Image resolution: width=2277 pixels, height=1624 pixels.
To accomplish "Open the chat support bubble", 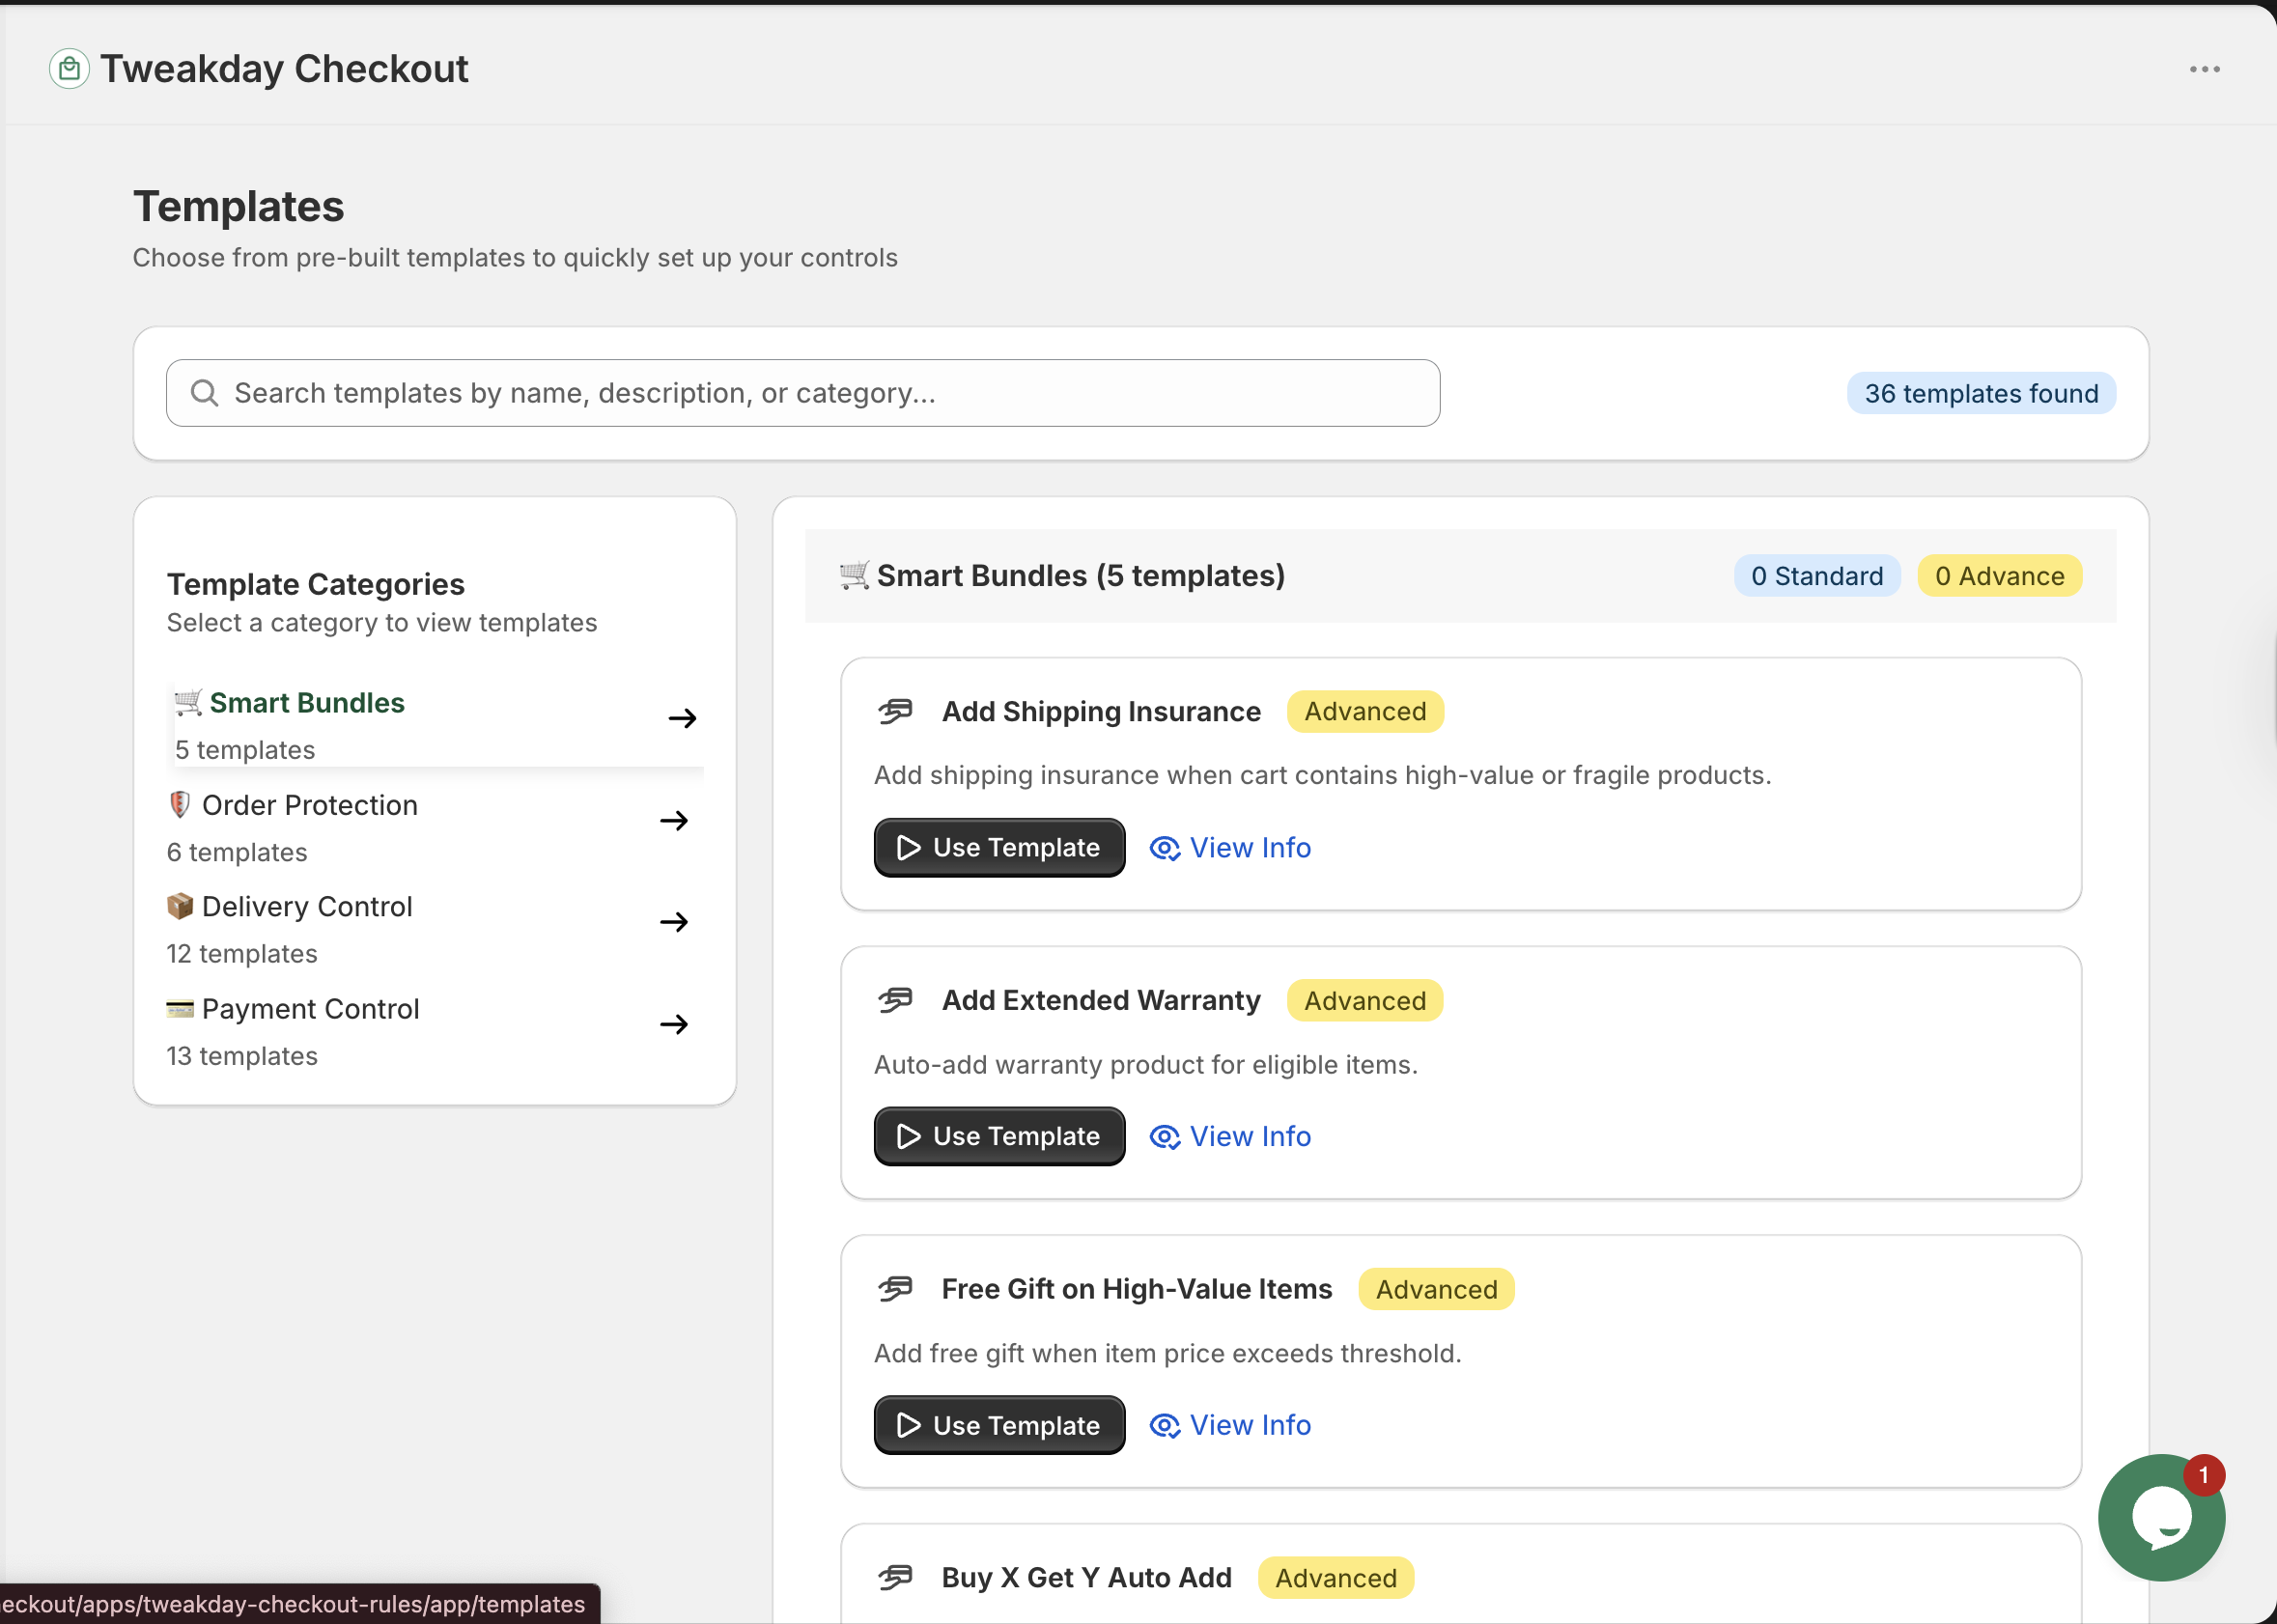I will [x=2162, y=1517].
